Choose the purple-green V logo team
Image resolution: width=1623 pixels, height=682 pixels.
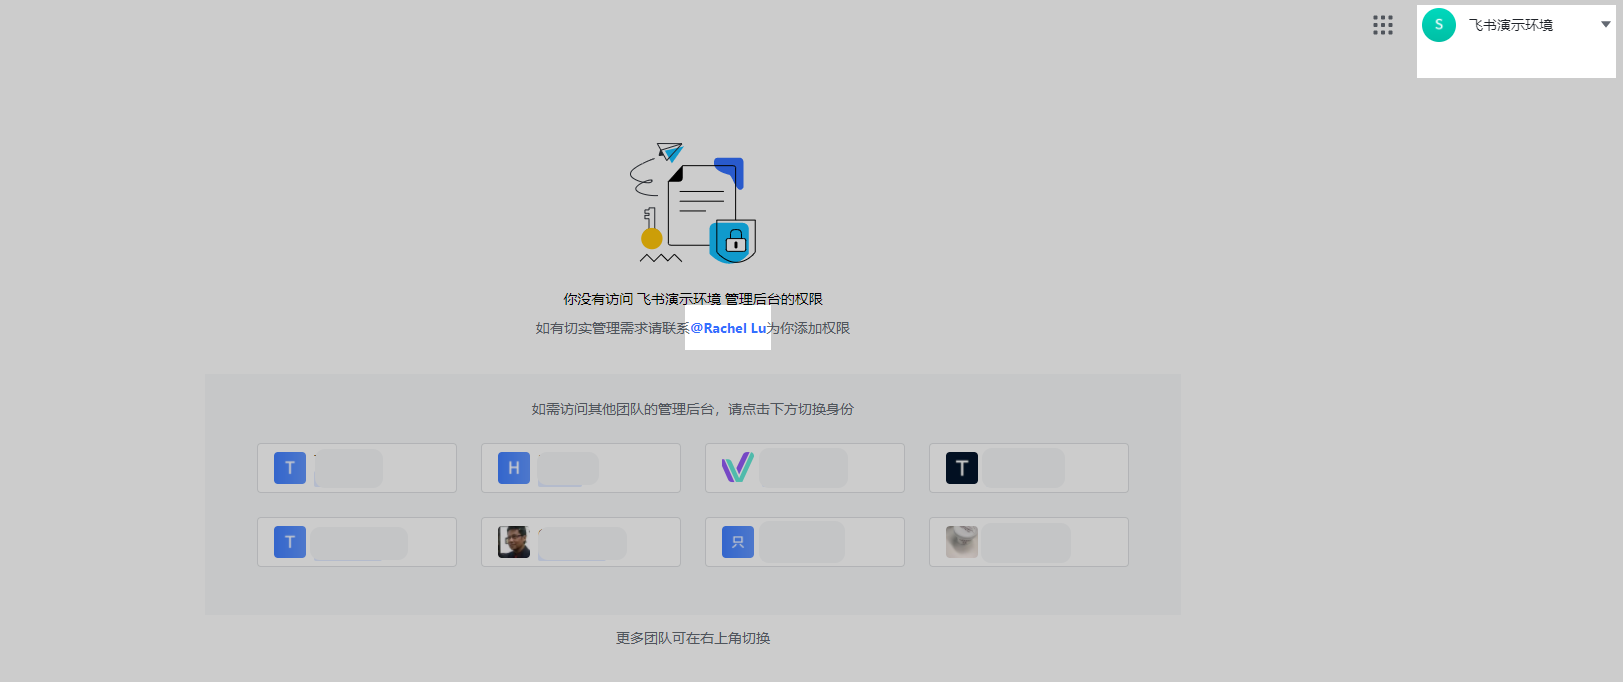(738, 468)
